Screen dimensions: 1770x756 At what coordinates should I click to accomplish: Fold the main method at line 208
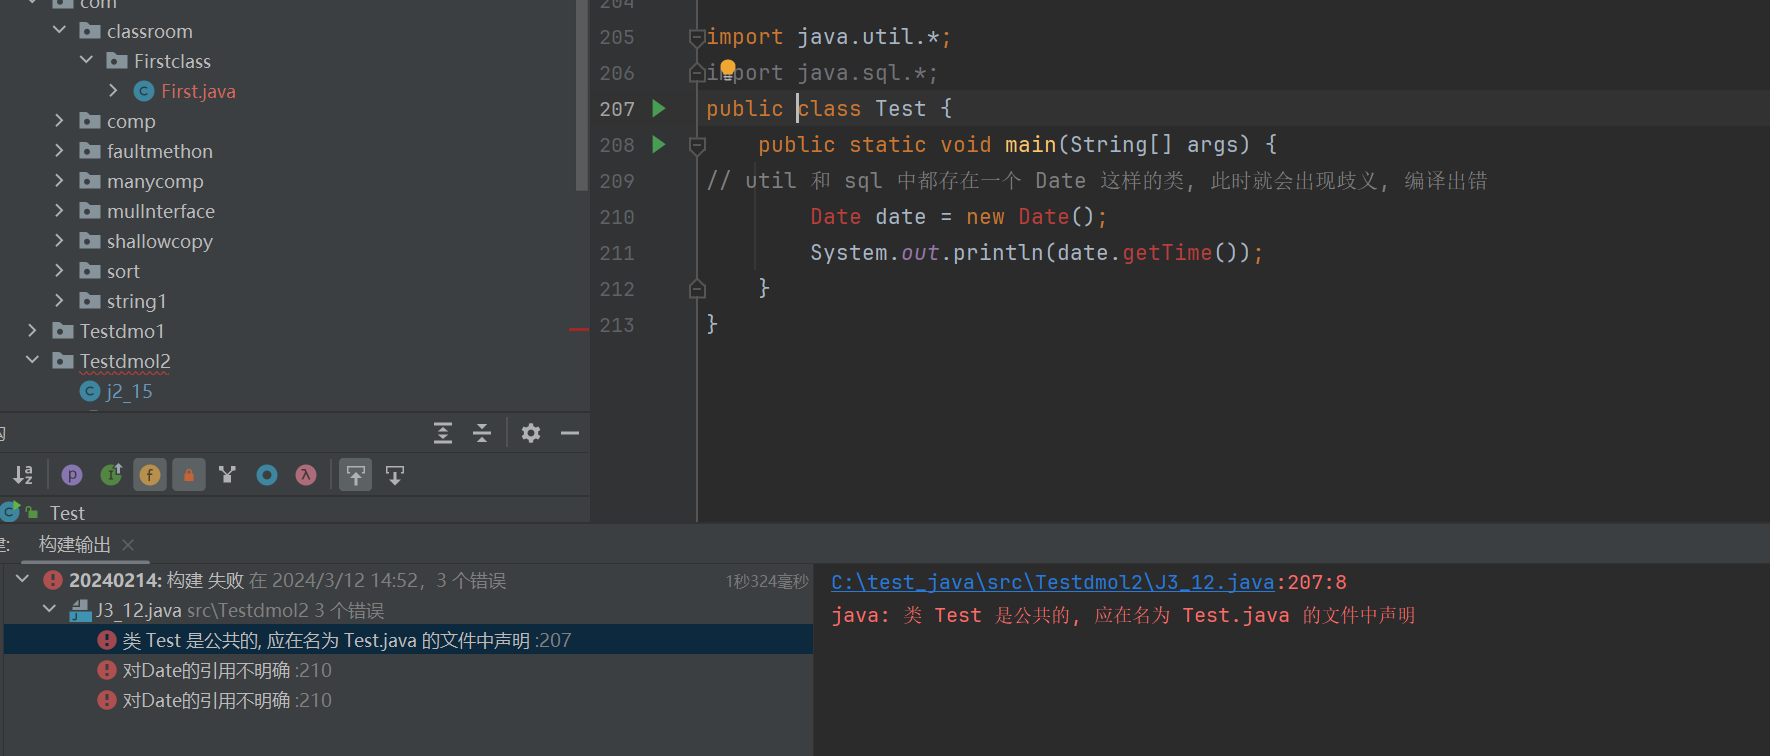click(x=697, y=146)
